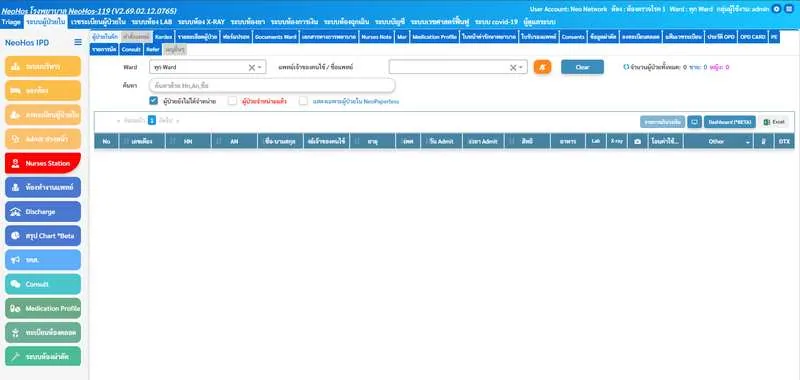The height and width of the screenshot is (380, 800).
Task: Open Dashboard (*BETA)
Action: tap(730, 122)
